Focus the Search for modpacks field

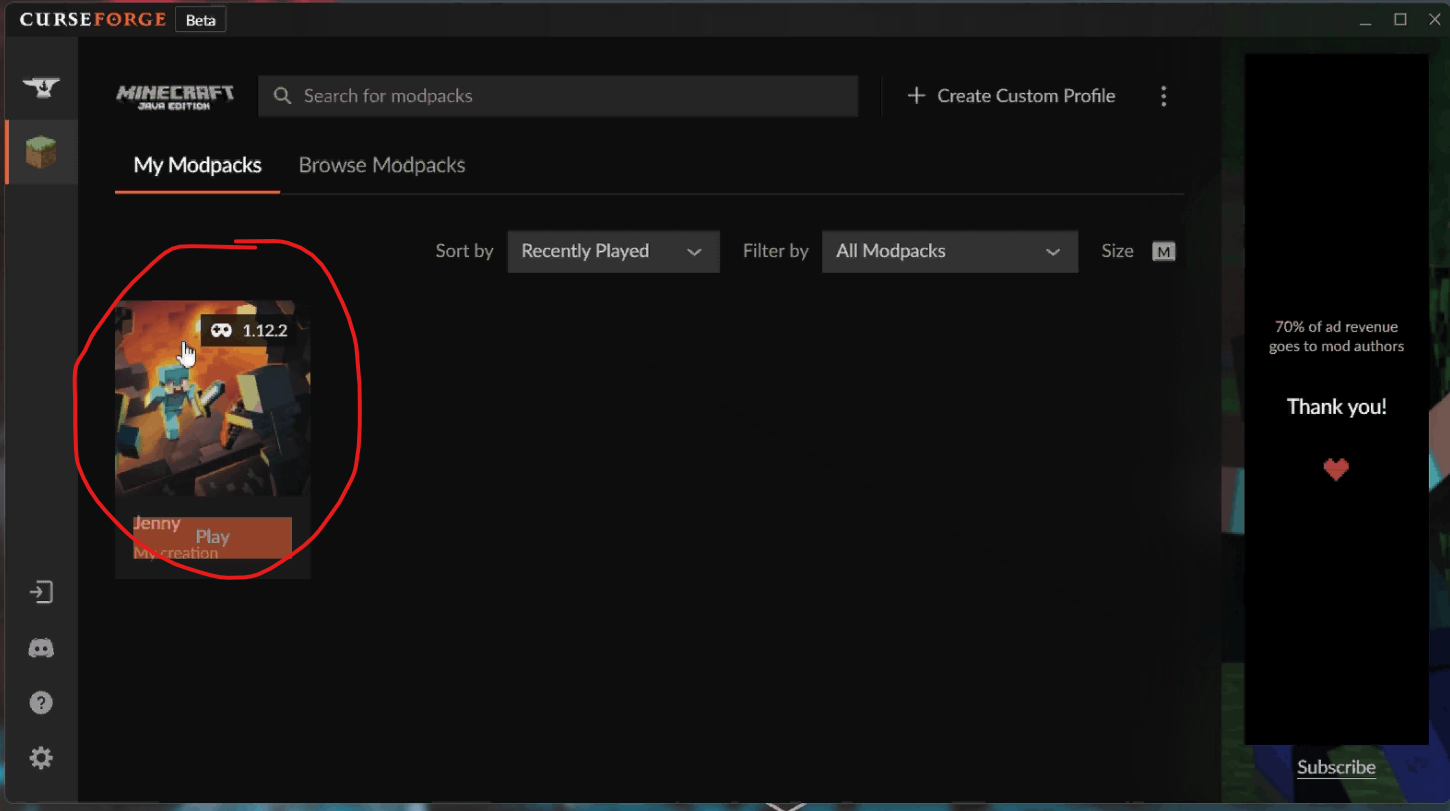558,96
